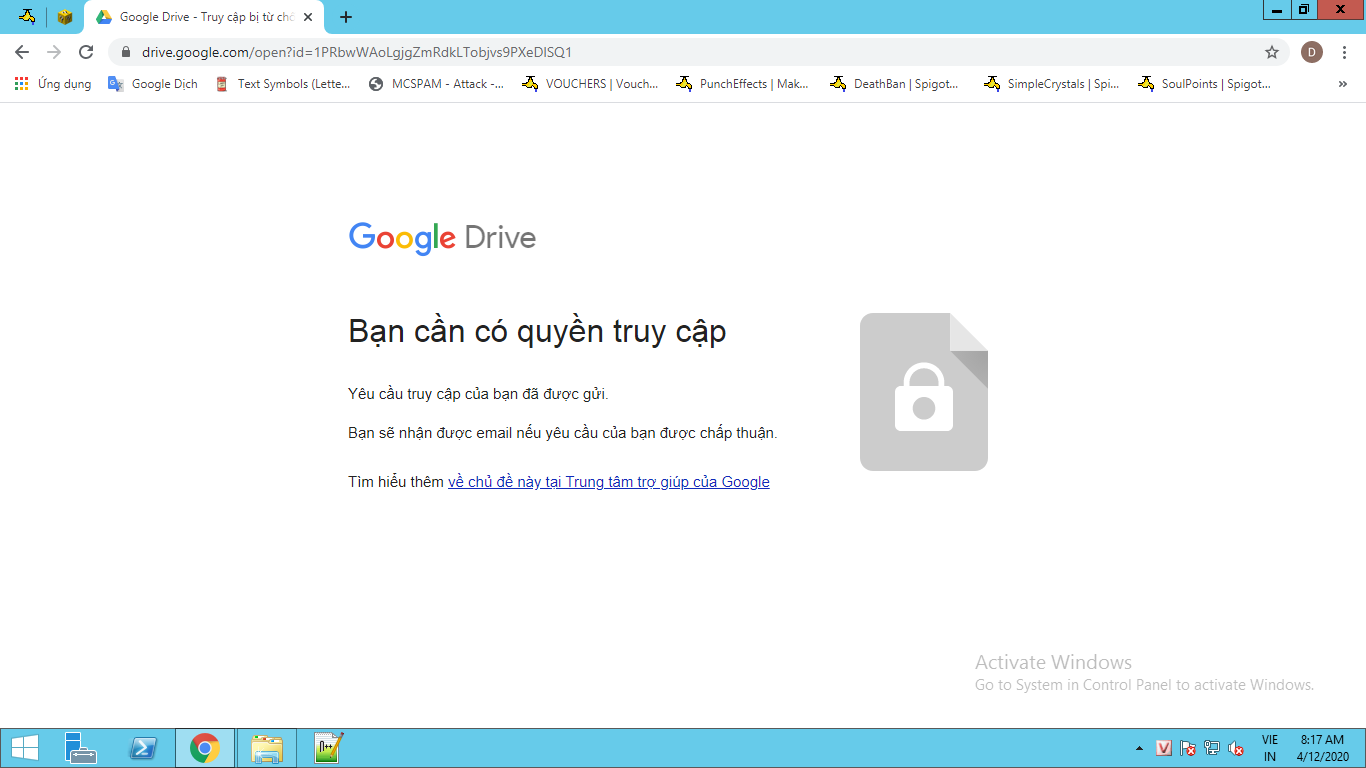Open the Google Dịch bookmark
1366x768 pixels.
153,84
